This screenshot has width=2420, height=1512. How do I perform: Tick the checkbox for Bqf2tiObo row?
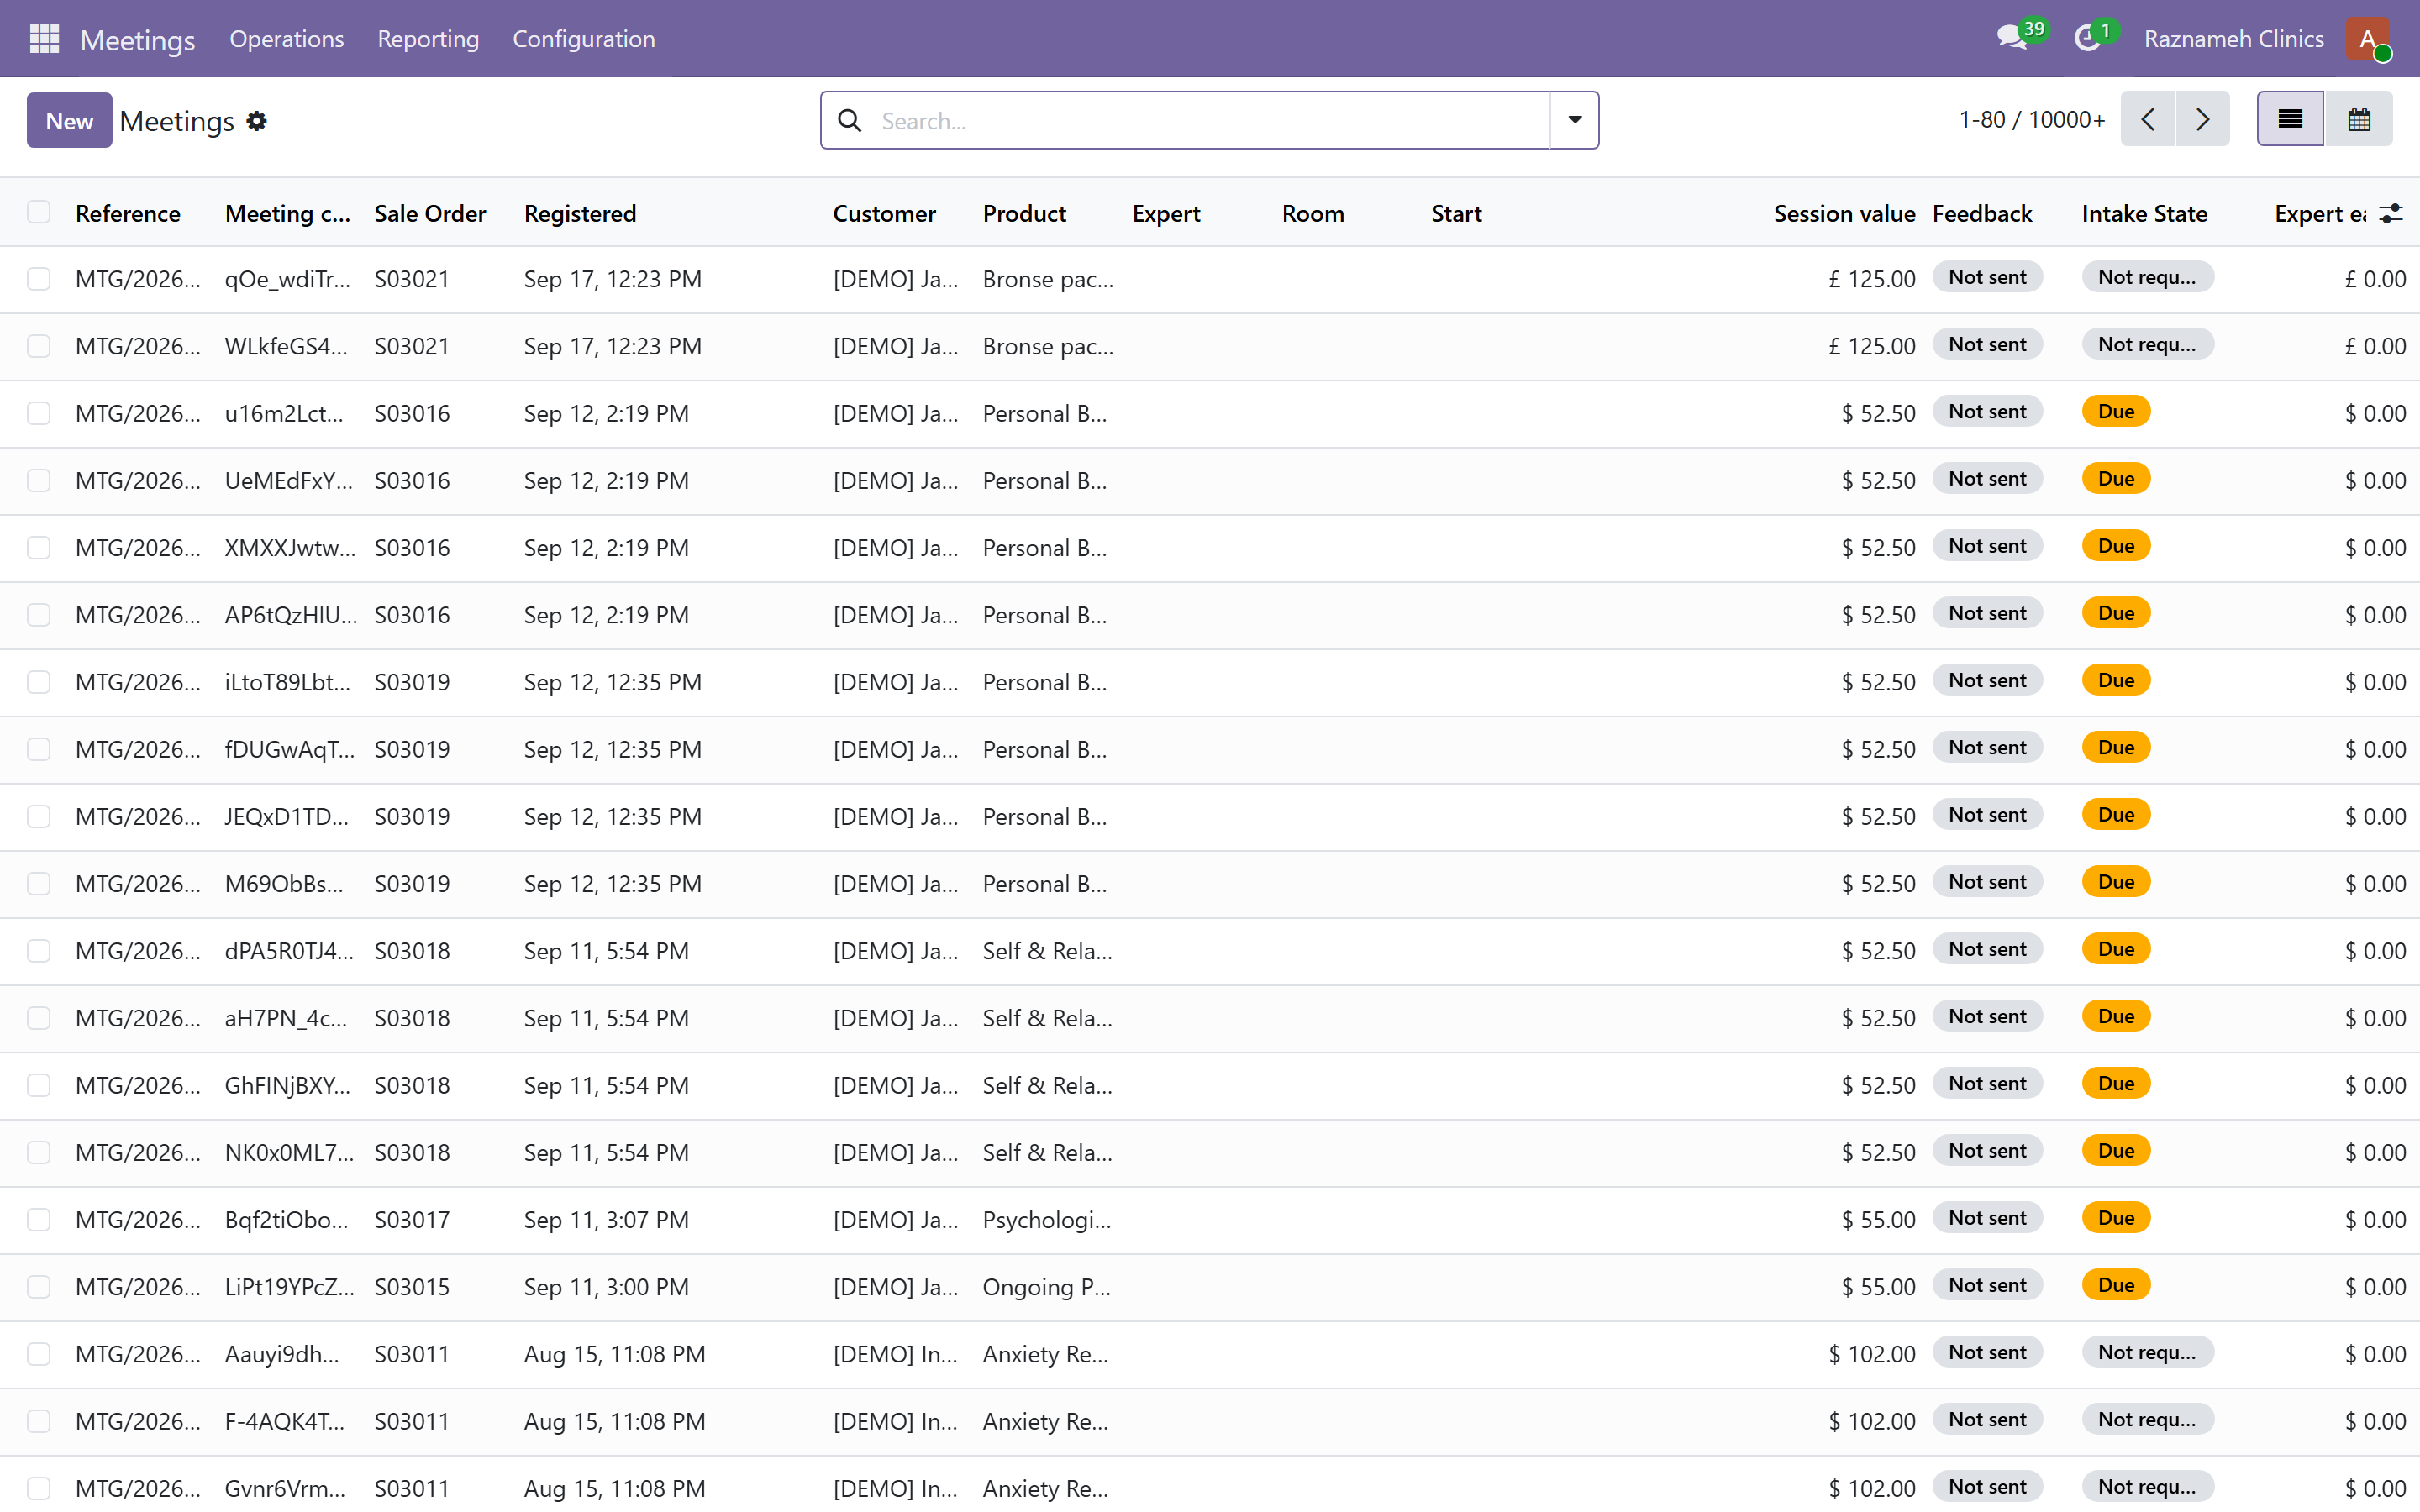point(39,1219)
